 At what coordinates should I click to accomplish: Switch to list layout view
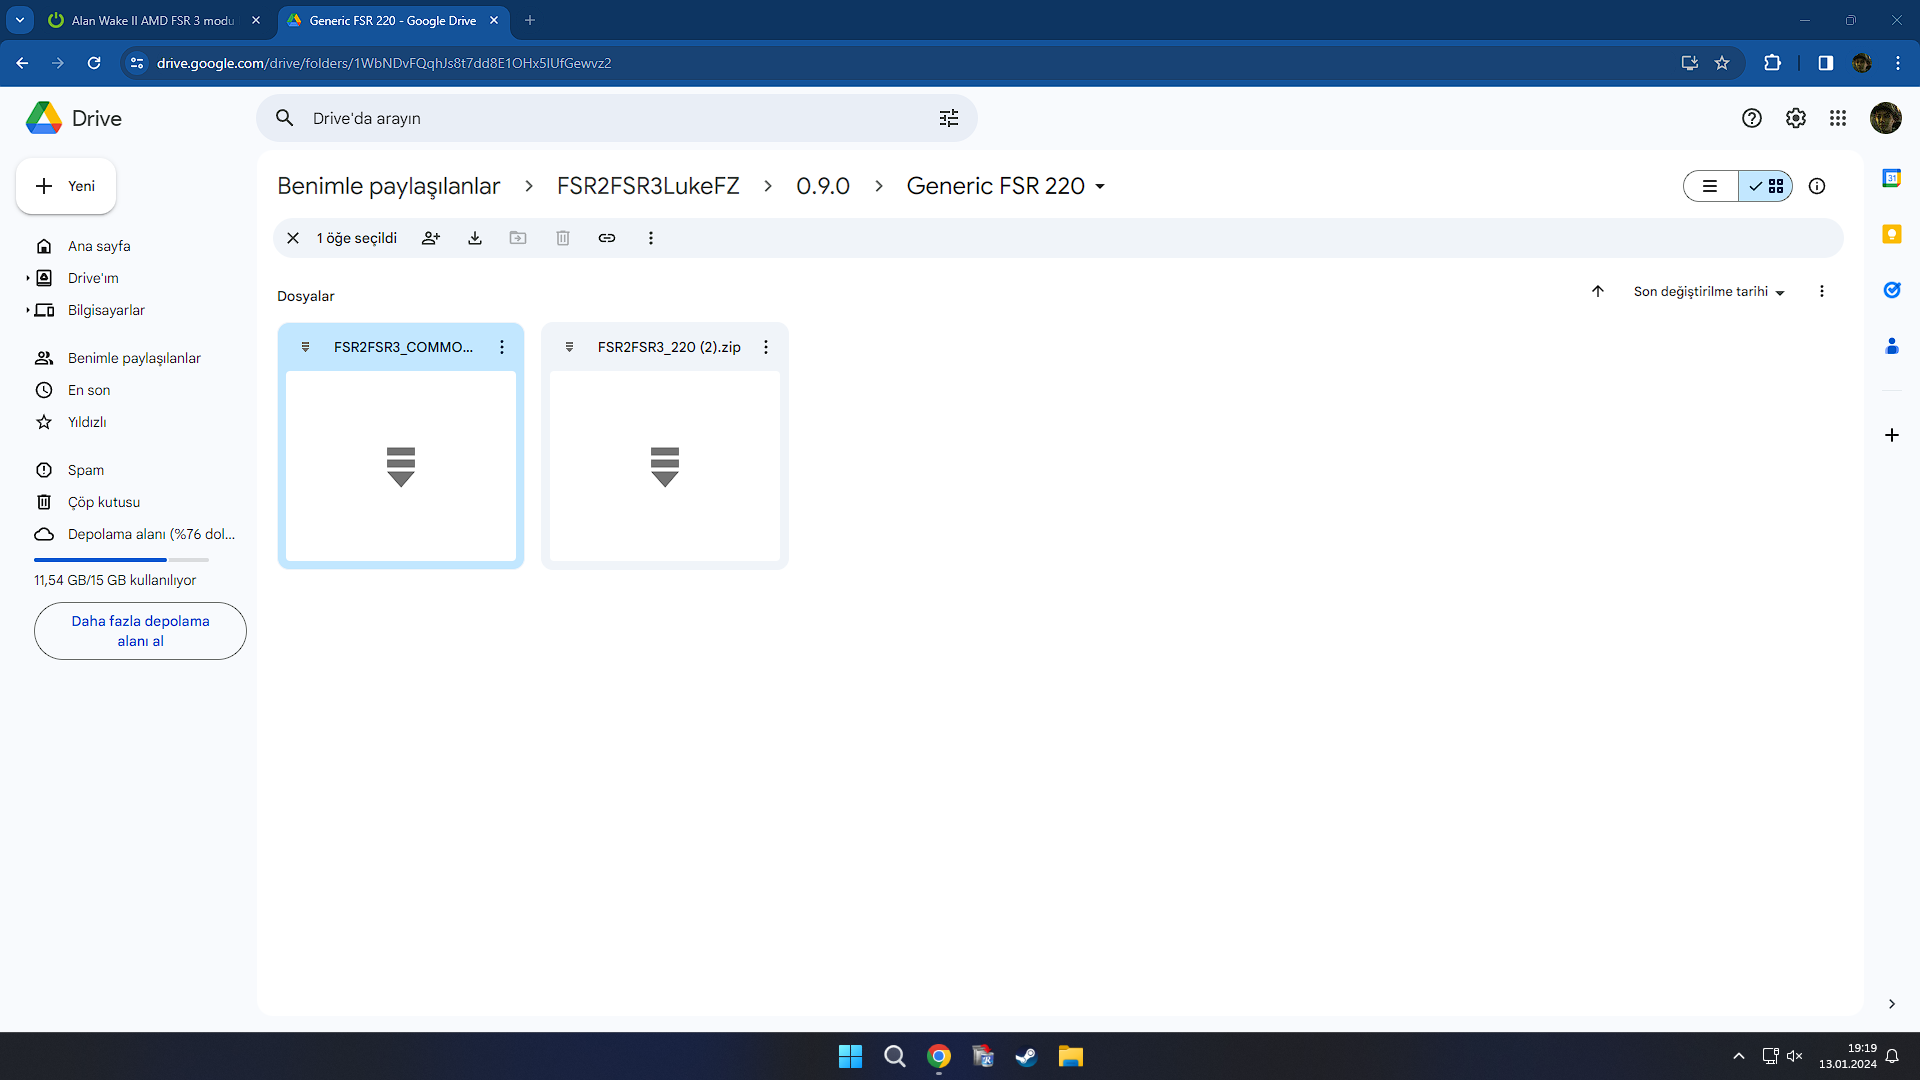[x=1710, y=186]
